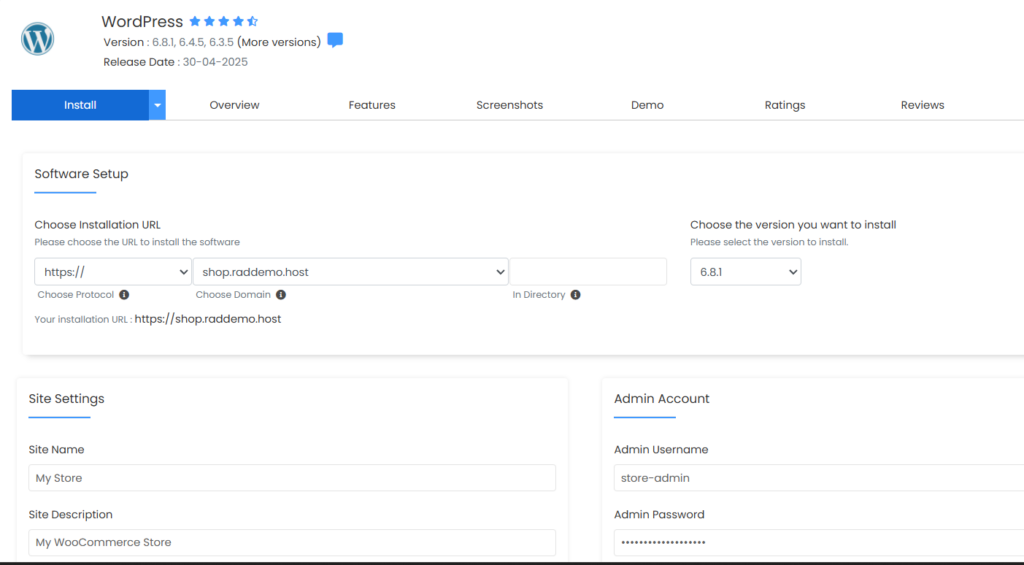The width and height of the screenshot is (1024, 565).
Task: Click the WordPress logo icon
Action: 38,40
